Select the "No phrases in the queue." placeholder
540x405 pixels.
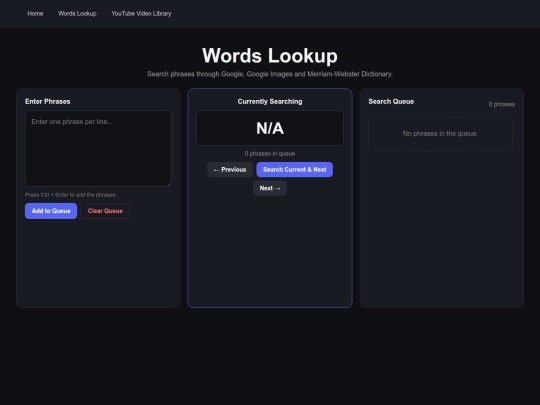point(440,134)
